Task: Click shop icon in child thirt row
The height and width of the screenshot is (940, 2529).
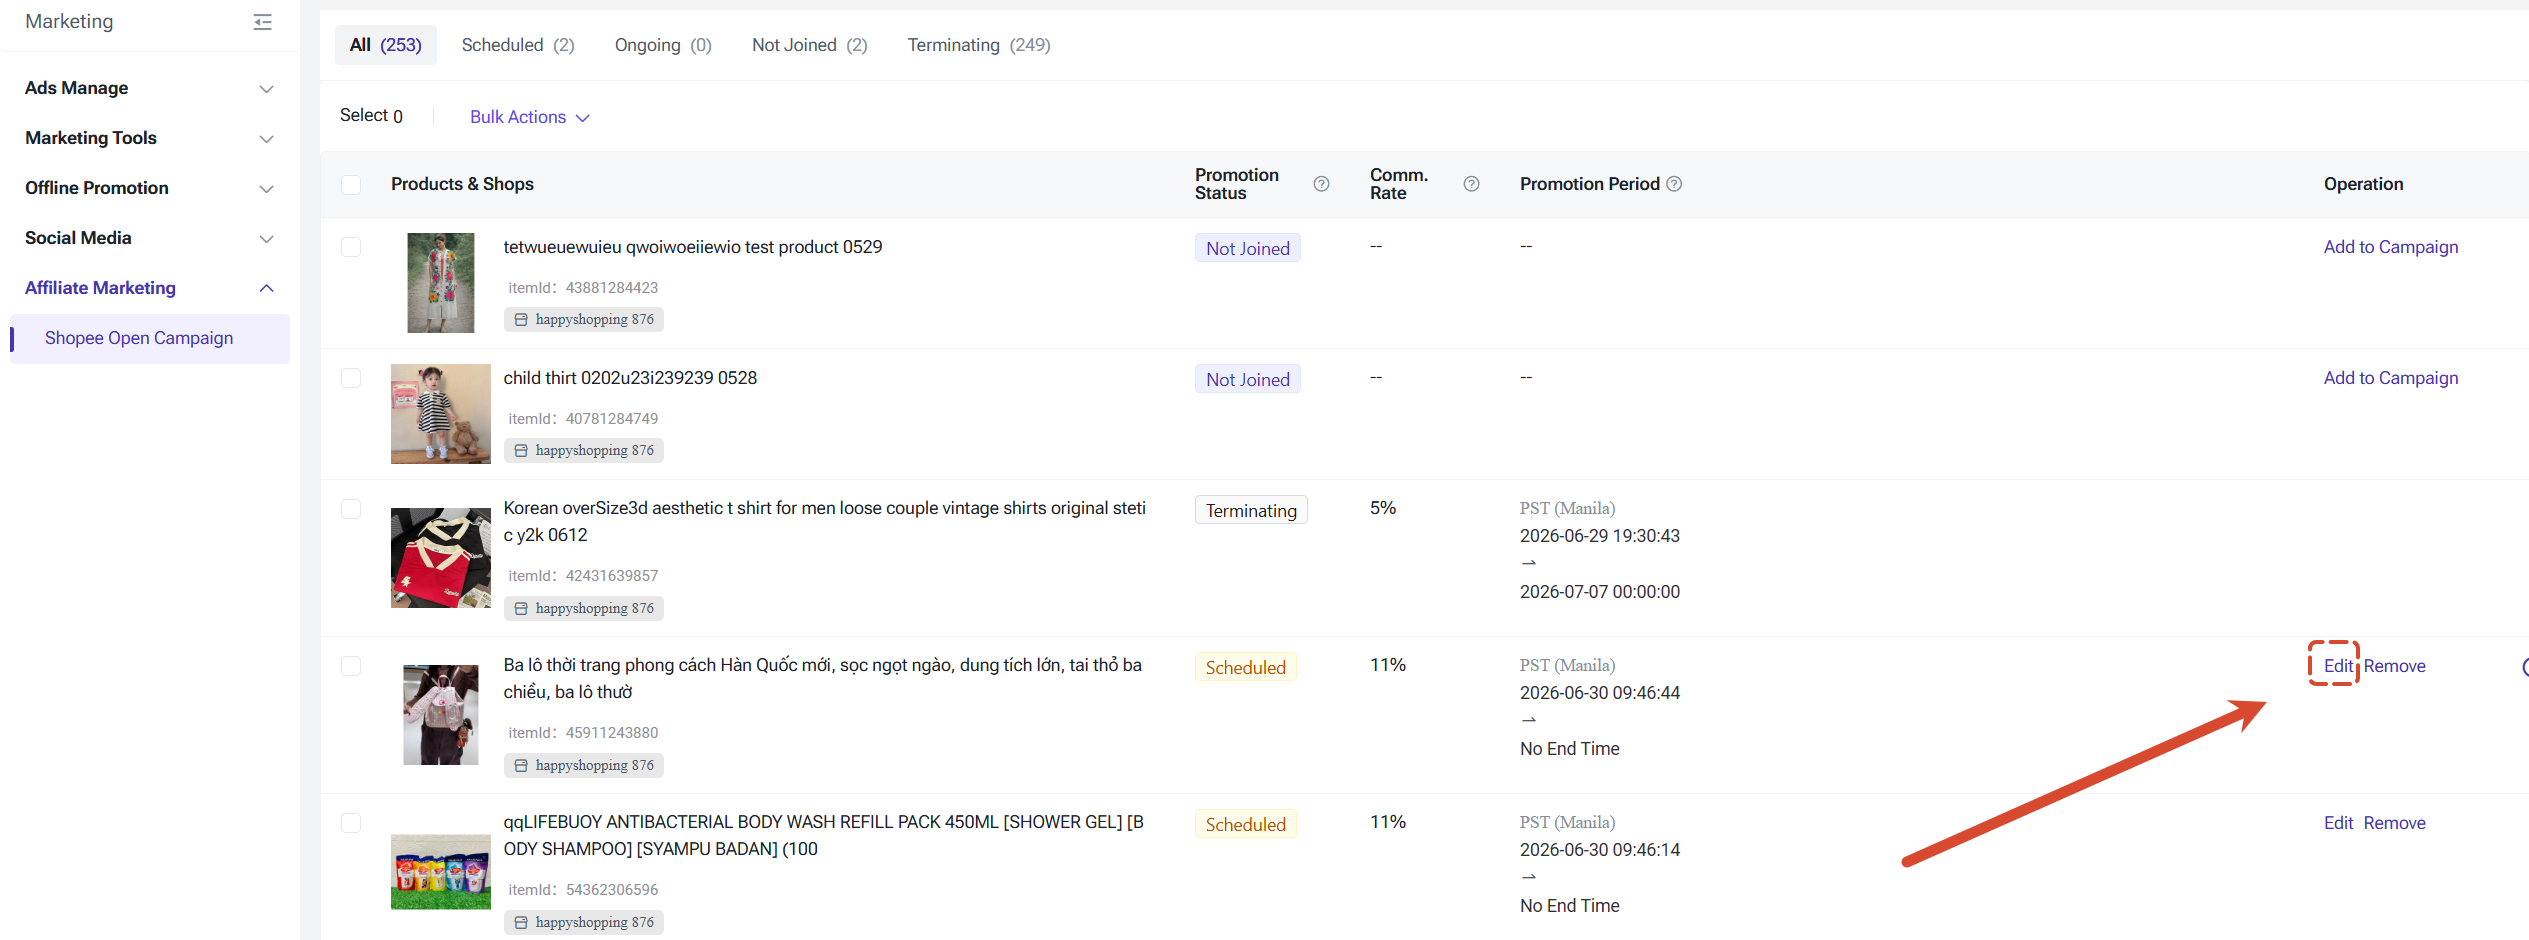Action: click(521, 451)
